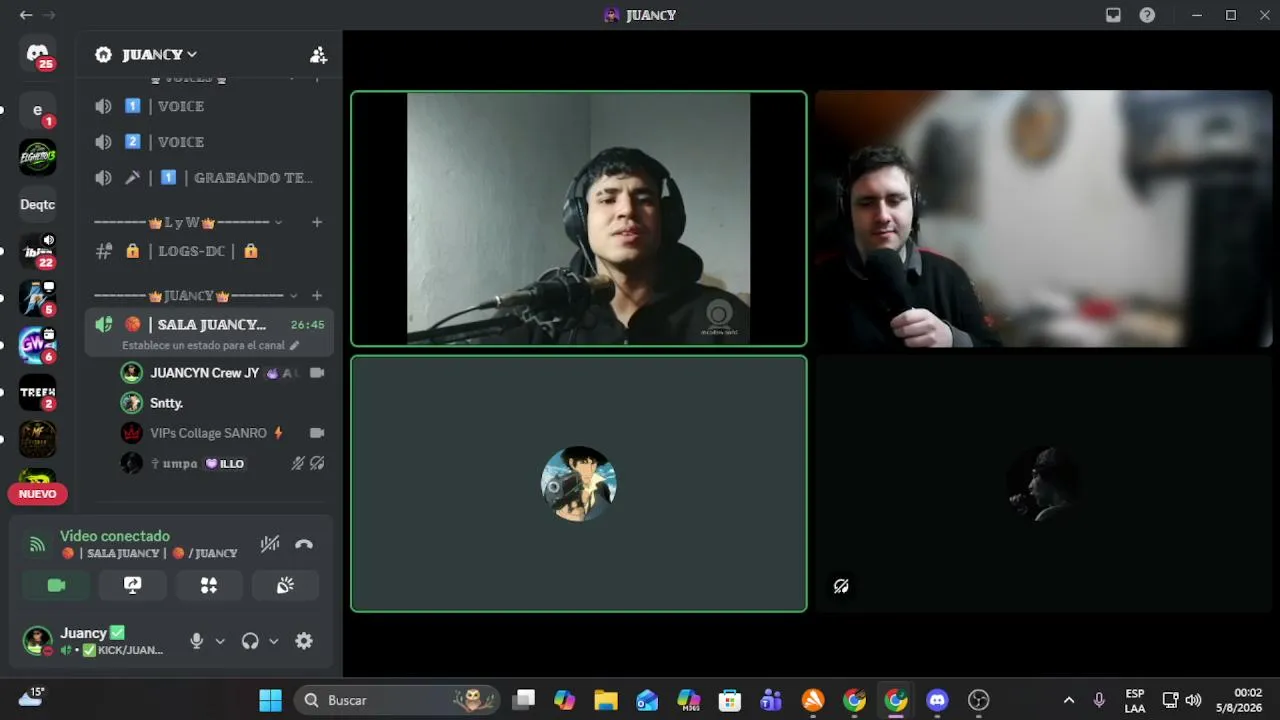Select the umpa user in voice list
The image size is (1280, 720).
(x=222, y=463)
